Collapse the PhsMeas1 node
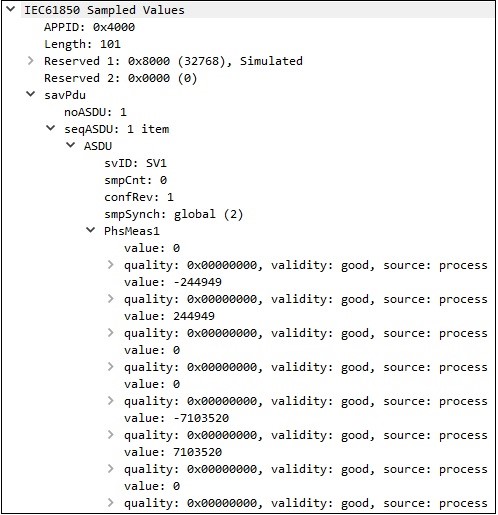Viewport: 498px width, 515px height. (x=91, y=230)
